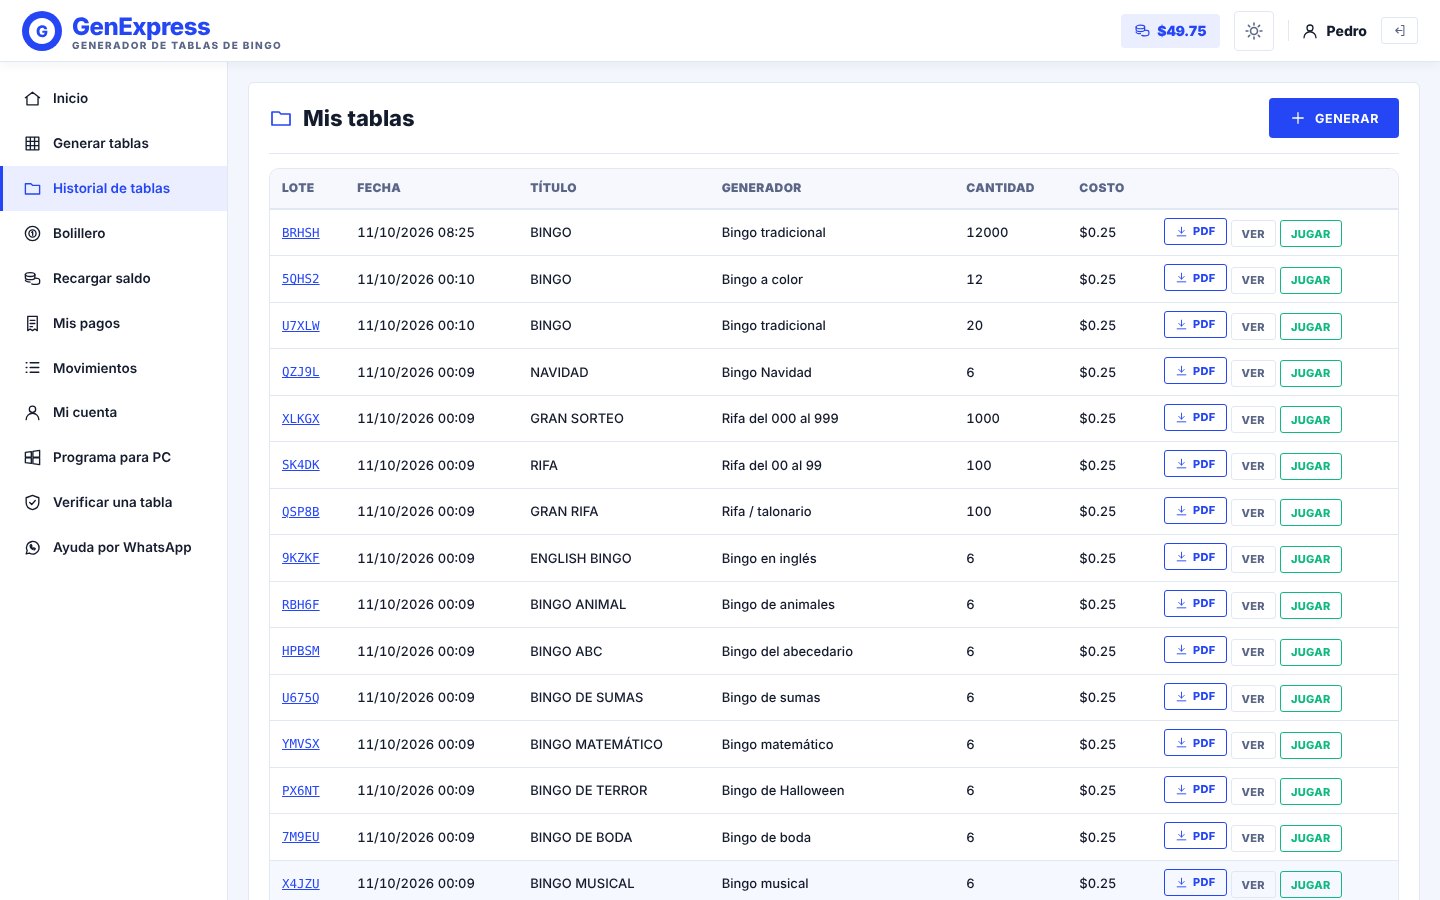The width and height of the screenshot is (1440, 900).
Task: Open Historial de tablas menu item
Action: click(x=114, y=188)
